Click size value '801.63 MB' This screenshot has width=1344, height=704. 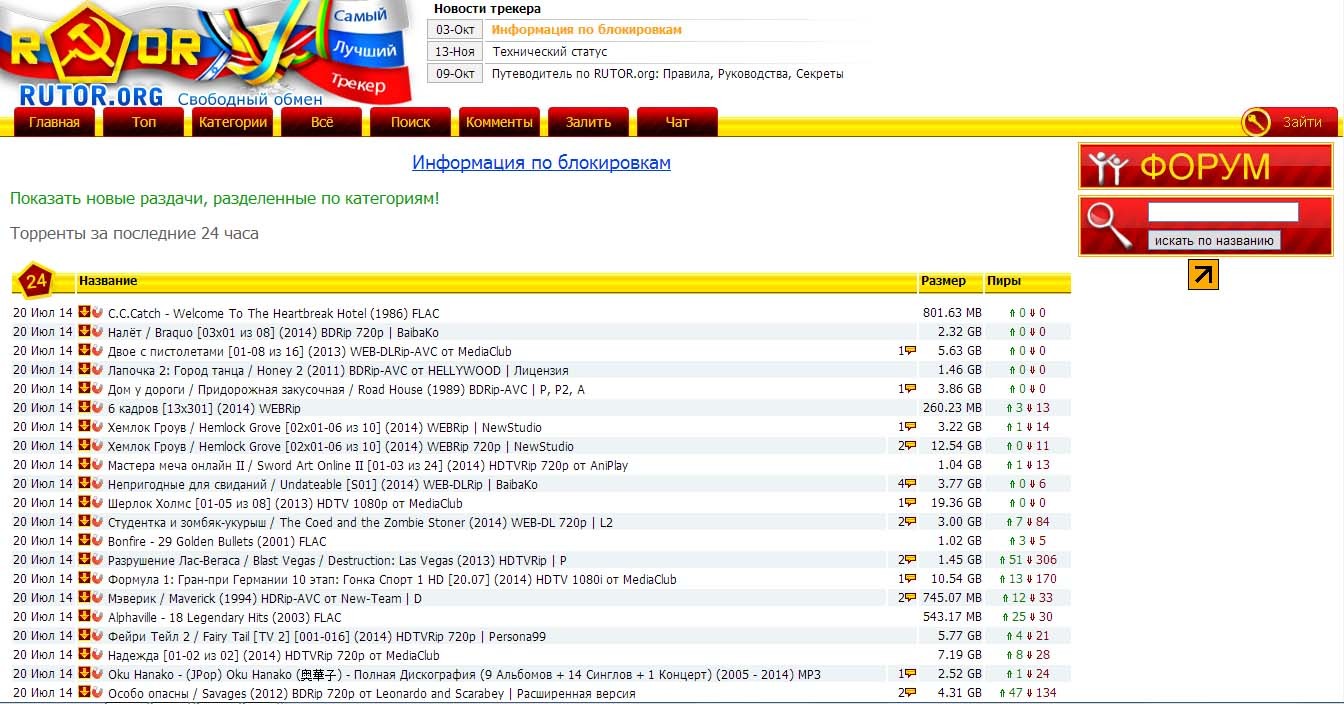coord(952,313)
